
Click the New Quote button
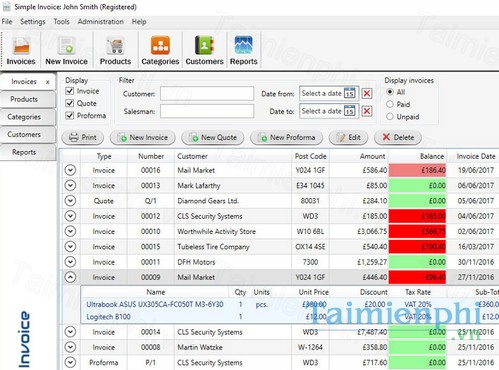(x=213, y=137)
